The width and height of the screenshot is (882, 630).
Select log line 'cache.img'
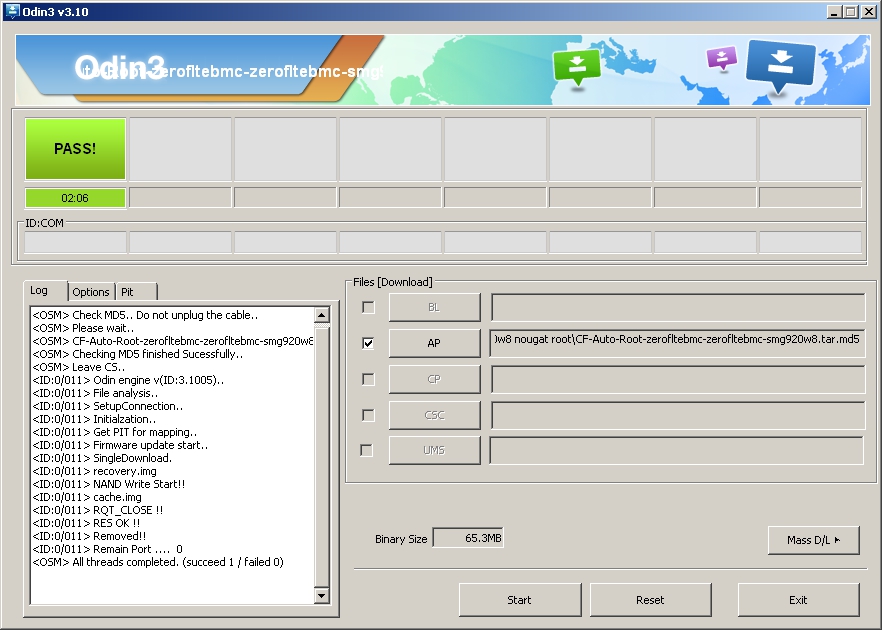point(87,497)
